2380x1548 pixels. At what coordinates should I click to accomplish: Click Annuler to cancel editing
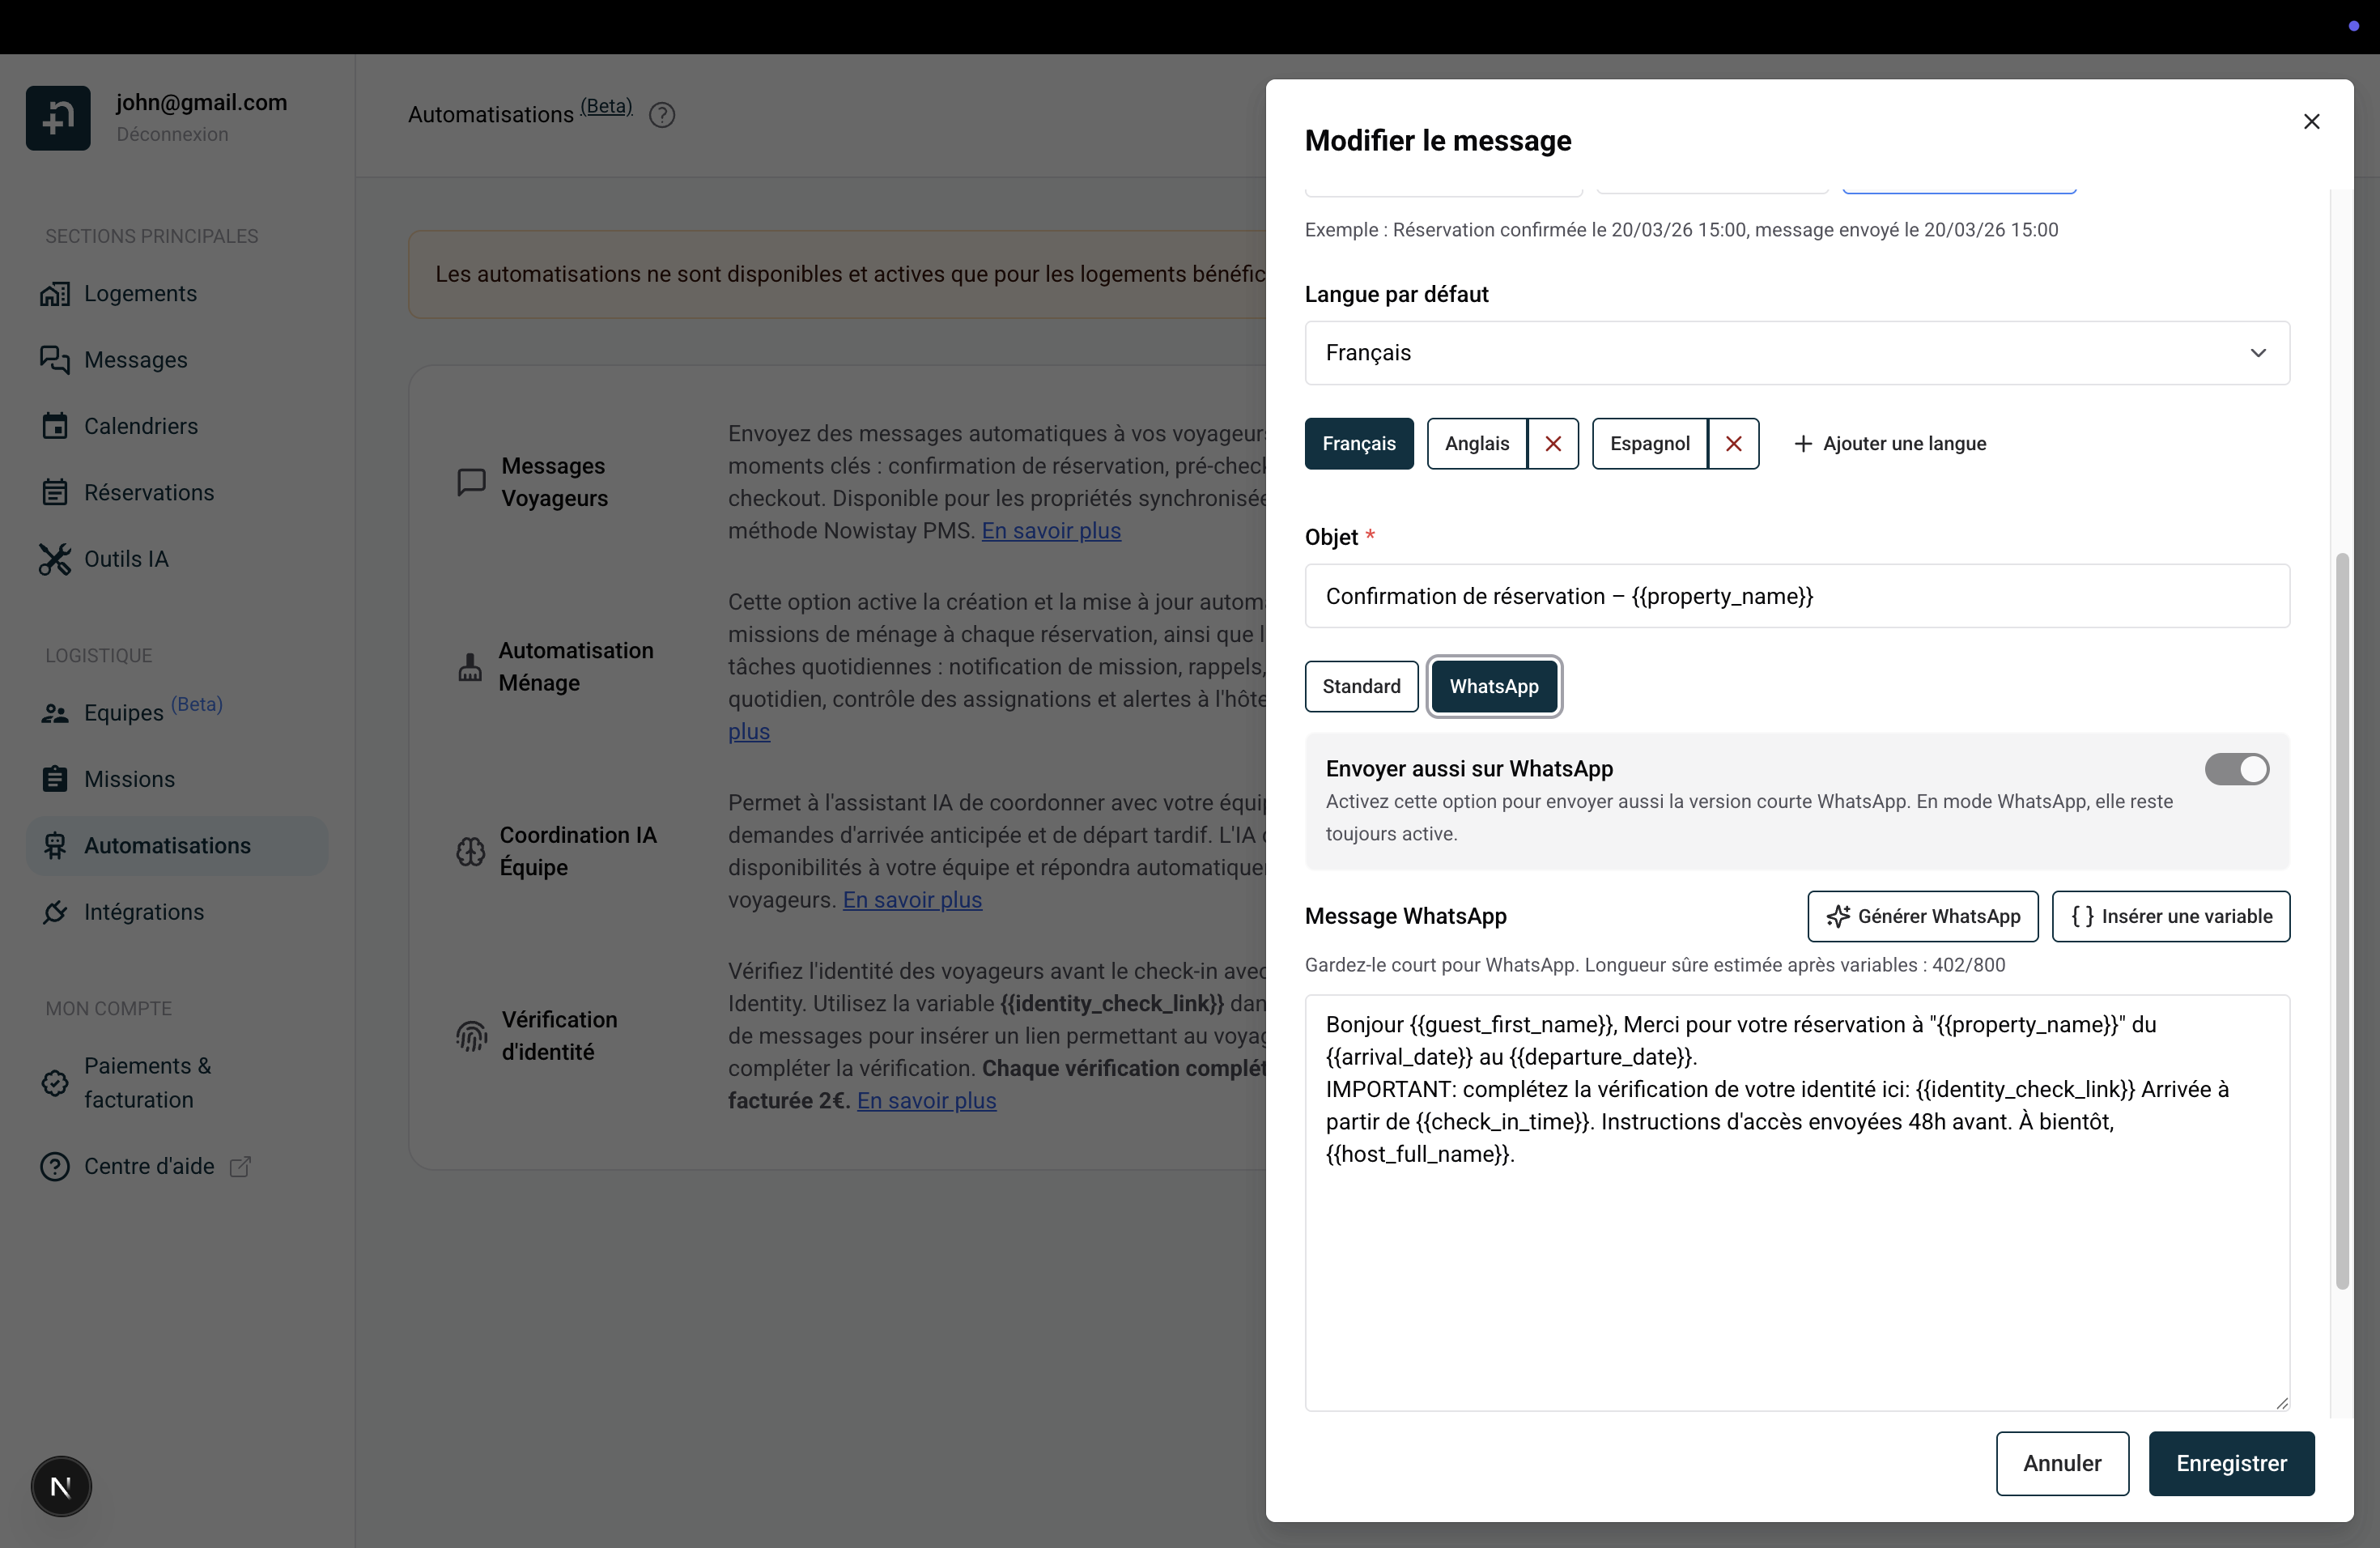(x=2062, y=1463)
